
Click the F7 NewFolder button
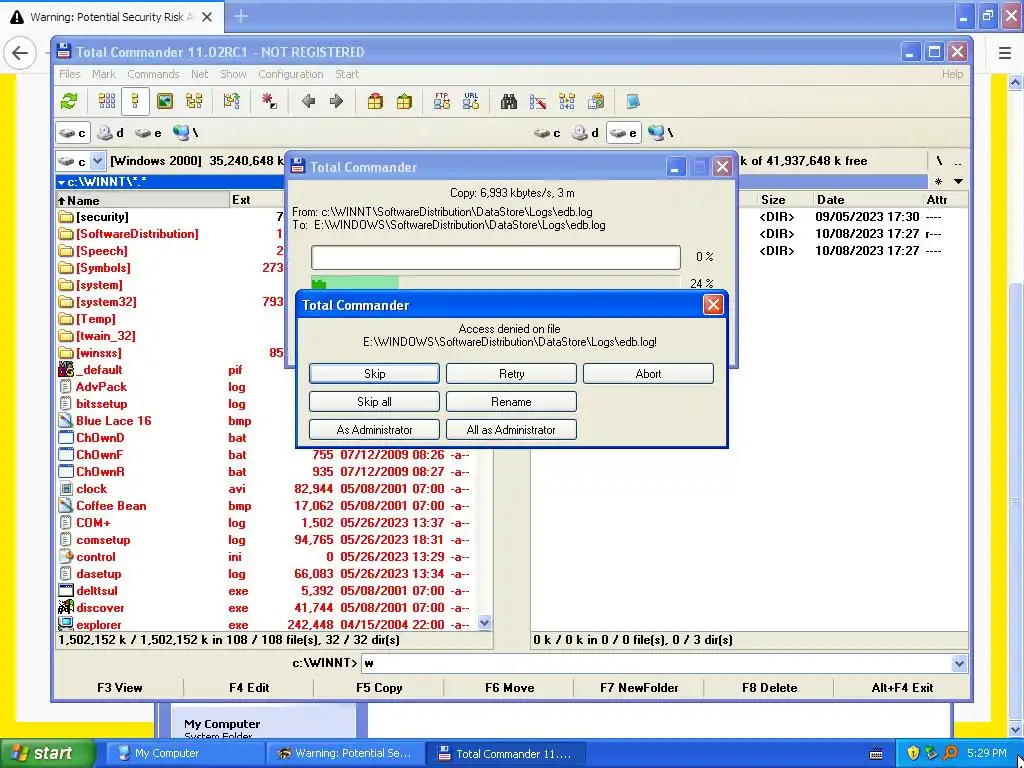click(x=639, y=688)
